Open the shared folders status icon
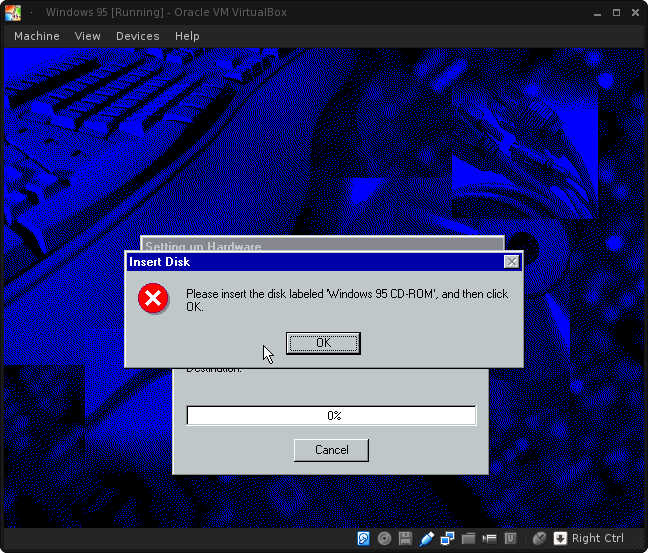The height and width of the screenshot is (553, 648). pos(468,539)
